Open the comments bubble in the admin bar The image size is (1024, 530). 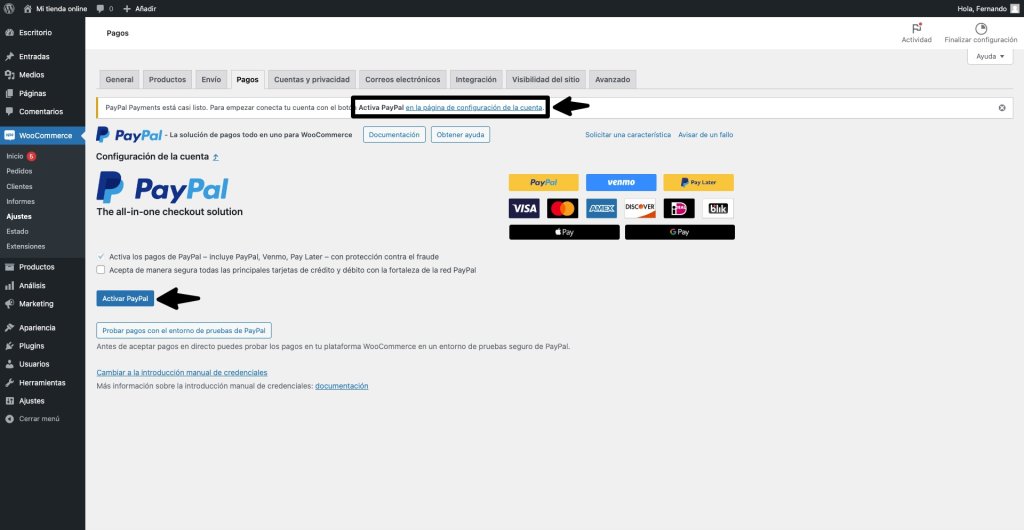click(x=104, y=8)
